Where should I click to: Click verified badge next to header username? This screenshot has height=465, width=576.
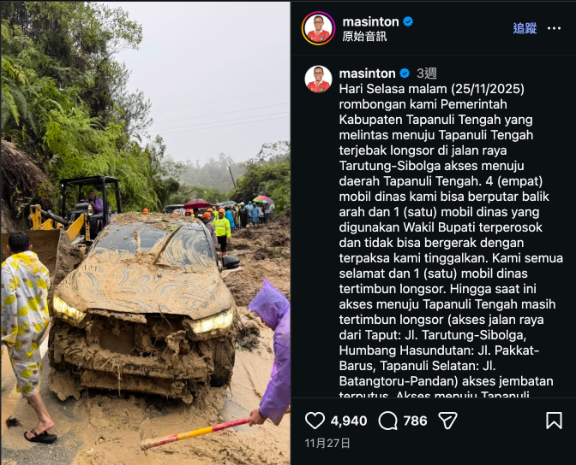(x=408, y=22)
